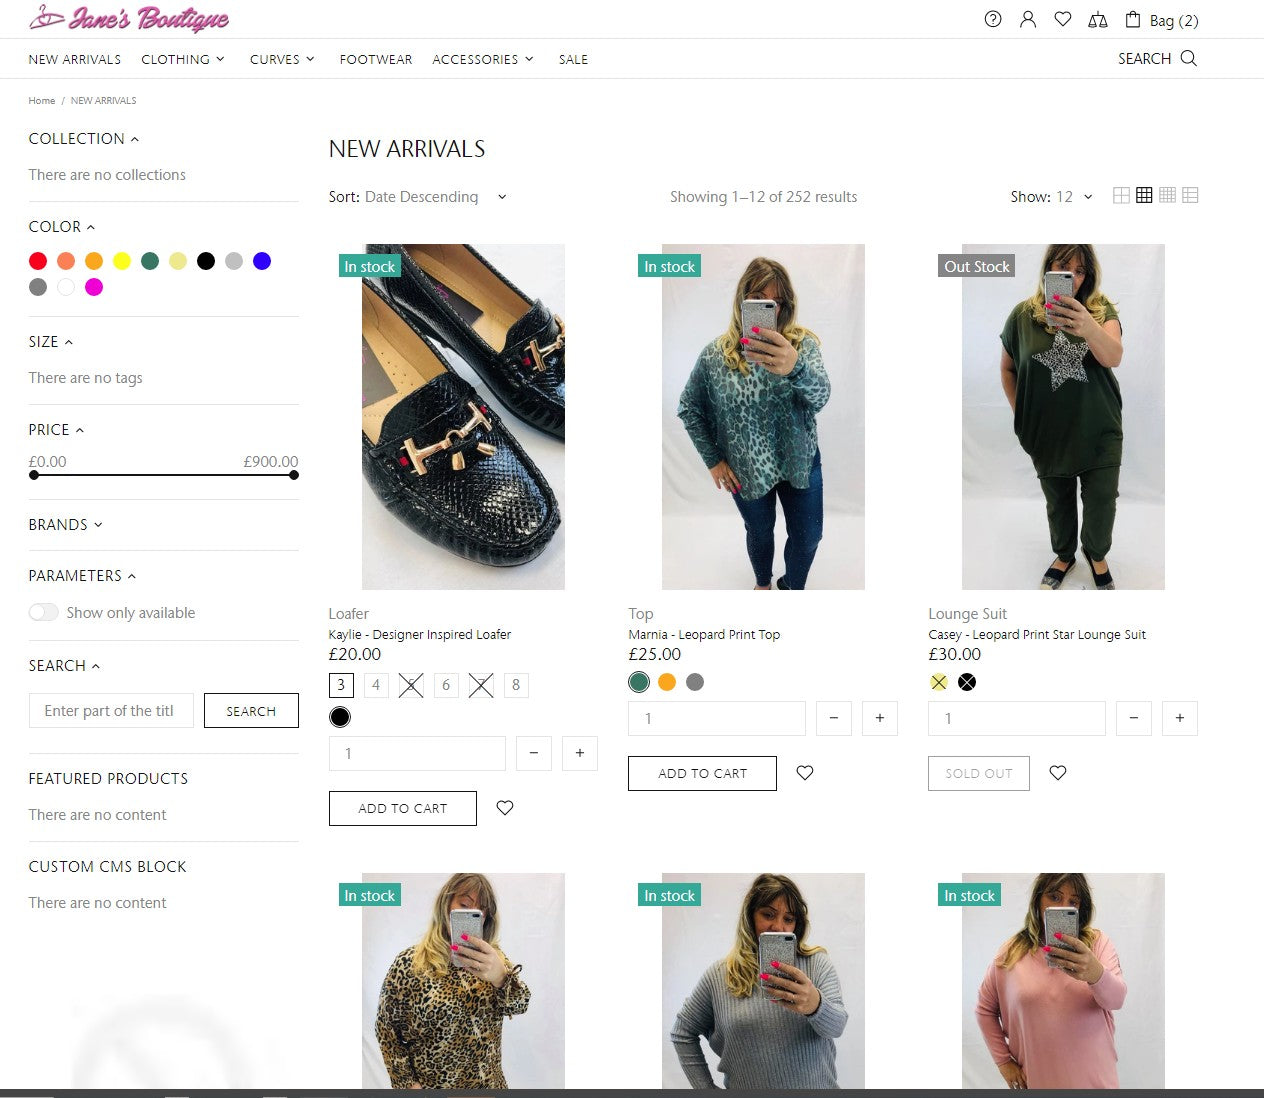Select size 4 for Kaylie loafer

click(376, 685)
